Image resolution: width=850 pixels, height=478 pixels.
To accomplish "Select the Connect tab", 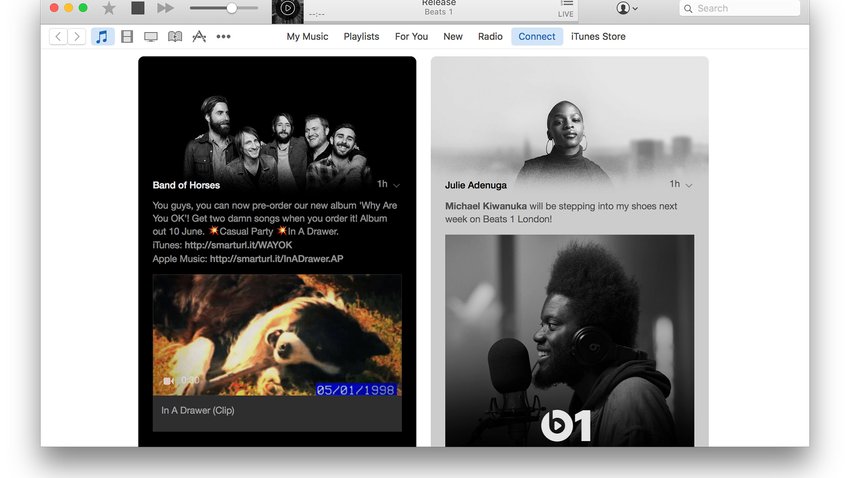I will click(x=537, y=36).
